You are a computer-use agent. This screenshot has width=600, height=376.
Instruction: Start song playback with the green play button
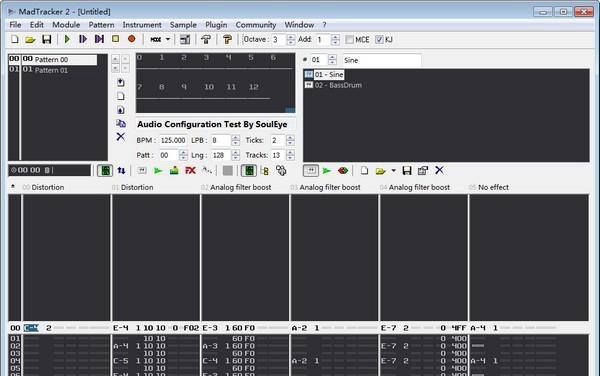(x=67, y=39)
